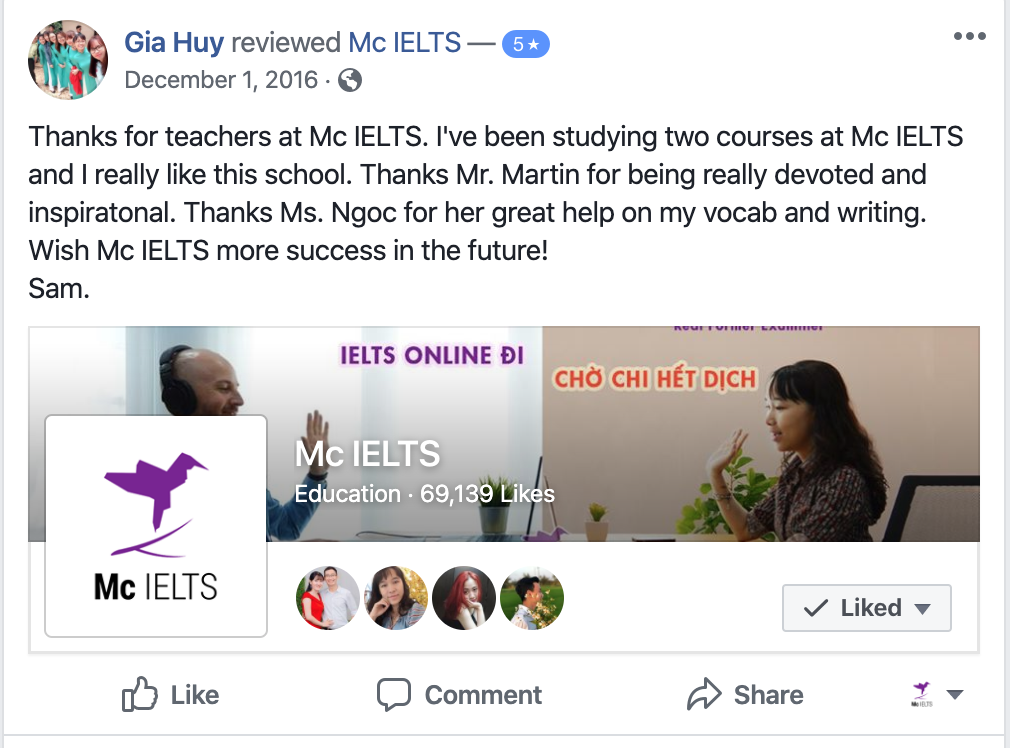Click the second friend avatar with long dark hair
Screen dimensions: 1010x748
(x=396, y=598)
